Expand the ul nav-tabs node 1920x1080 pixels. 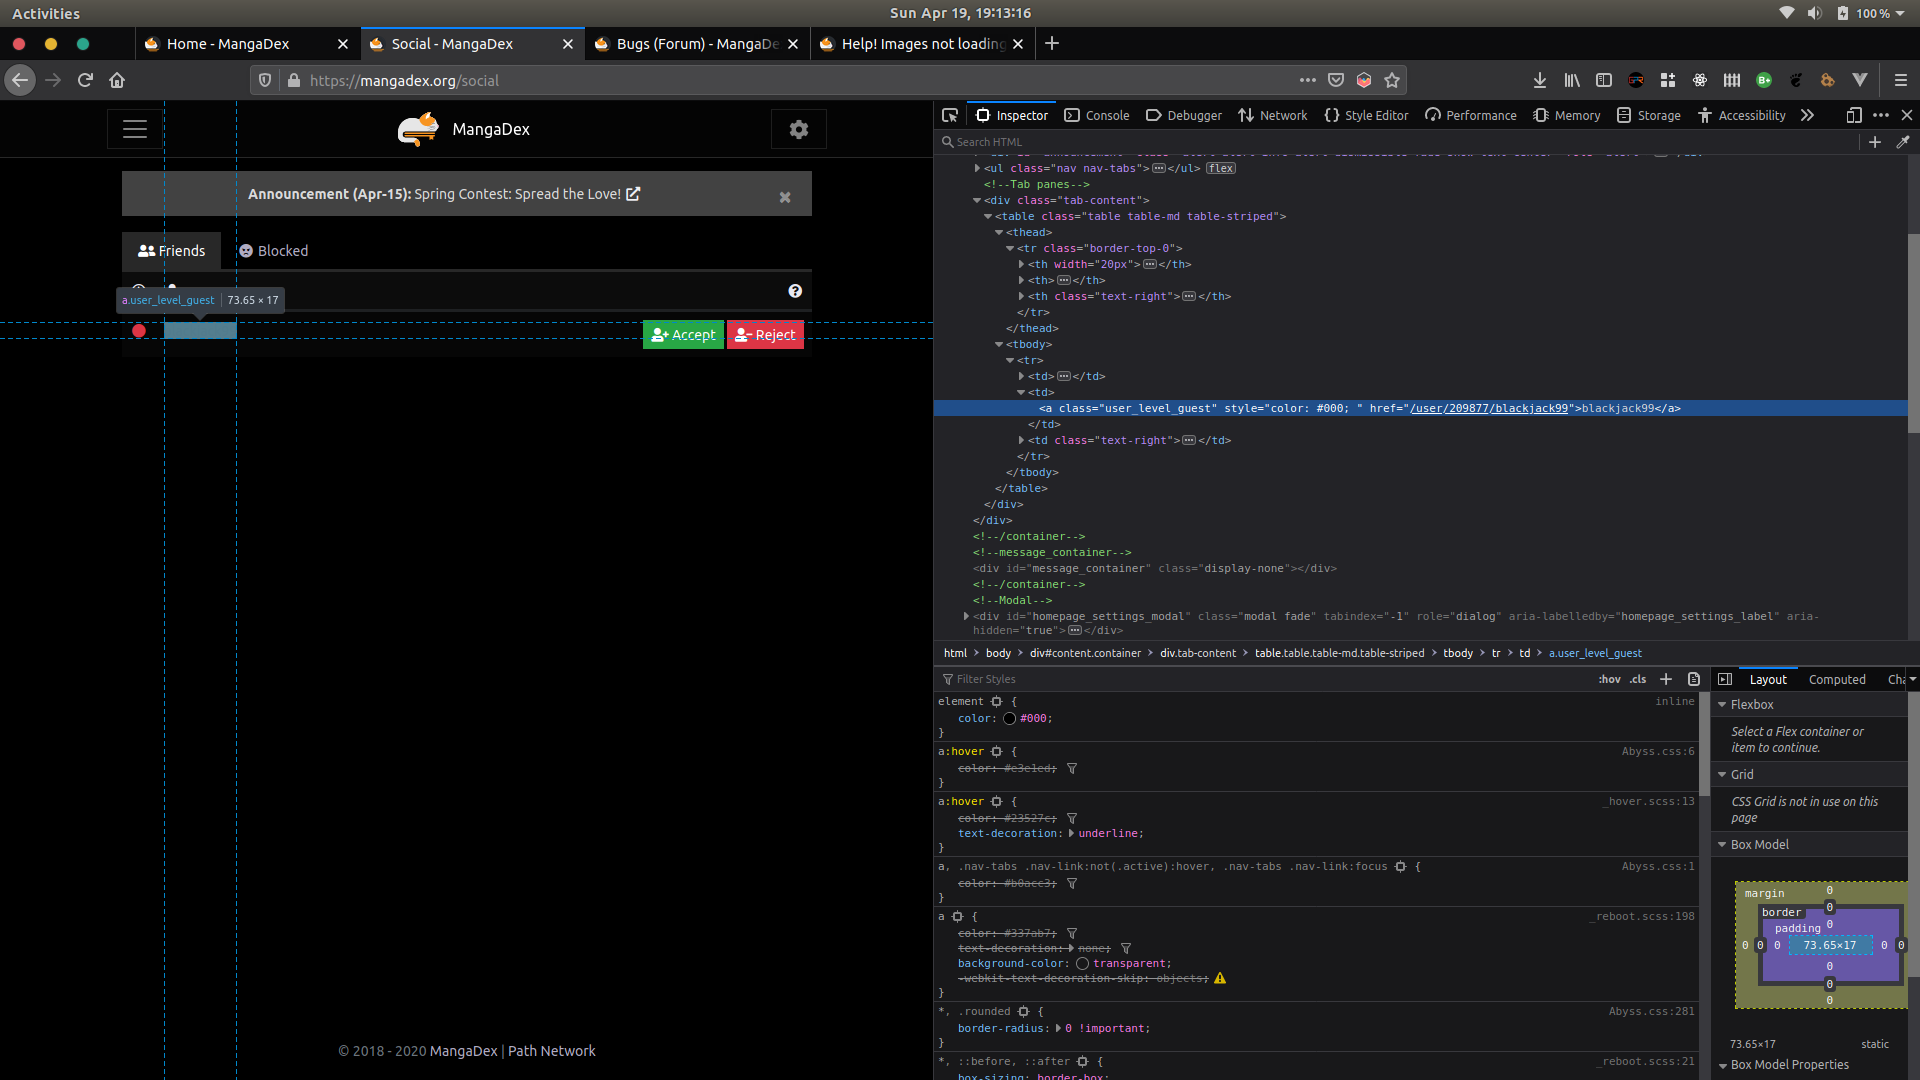click(x=977, y=168)
